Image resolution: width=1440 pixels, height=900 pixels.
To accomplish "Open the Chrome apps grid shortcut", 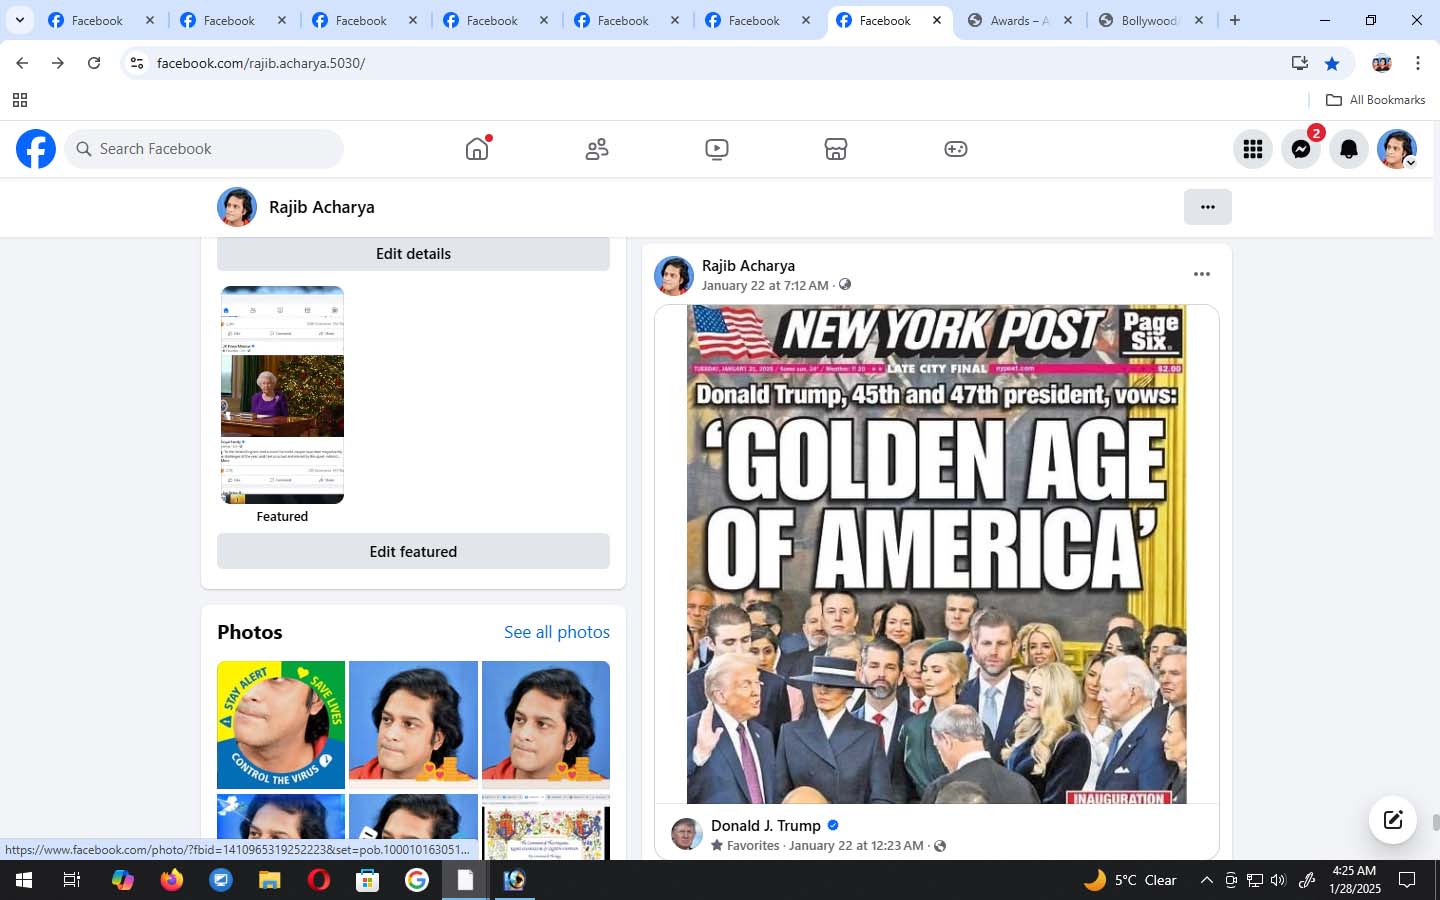I will 19,100.
